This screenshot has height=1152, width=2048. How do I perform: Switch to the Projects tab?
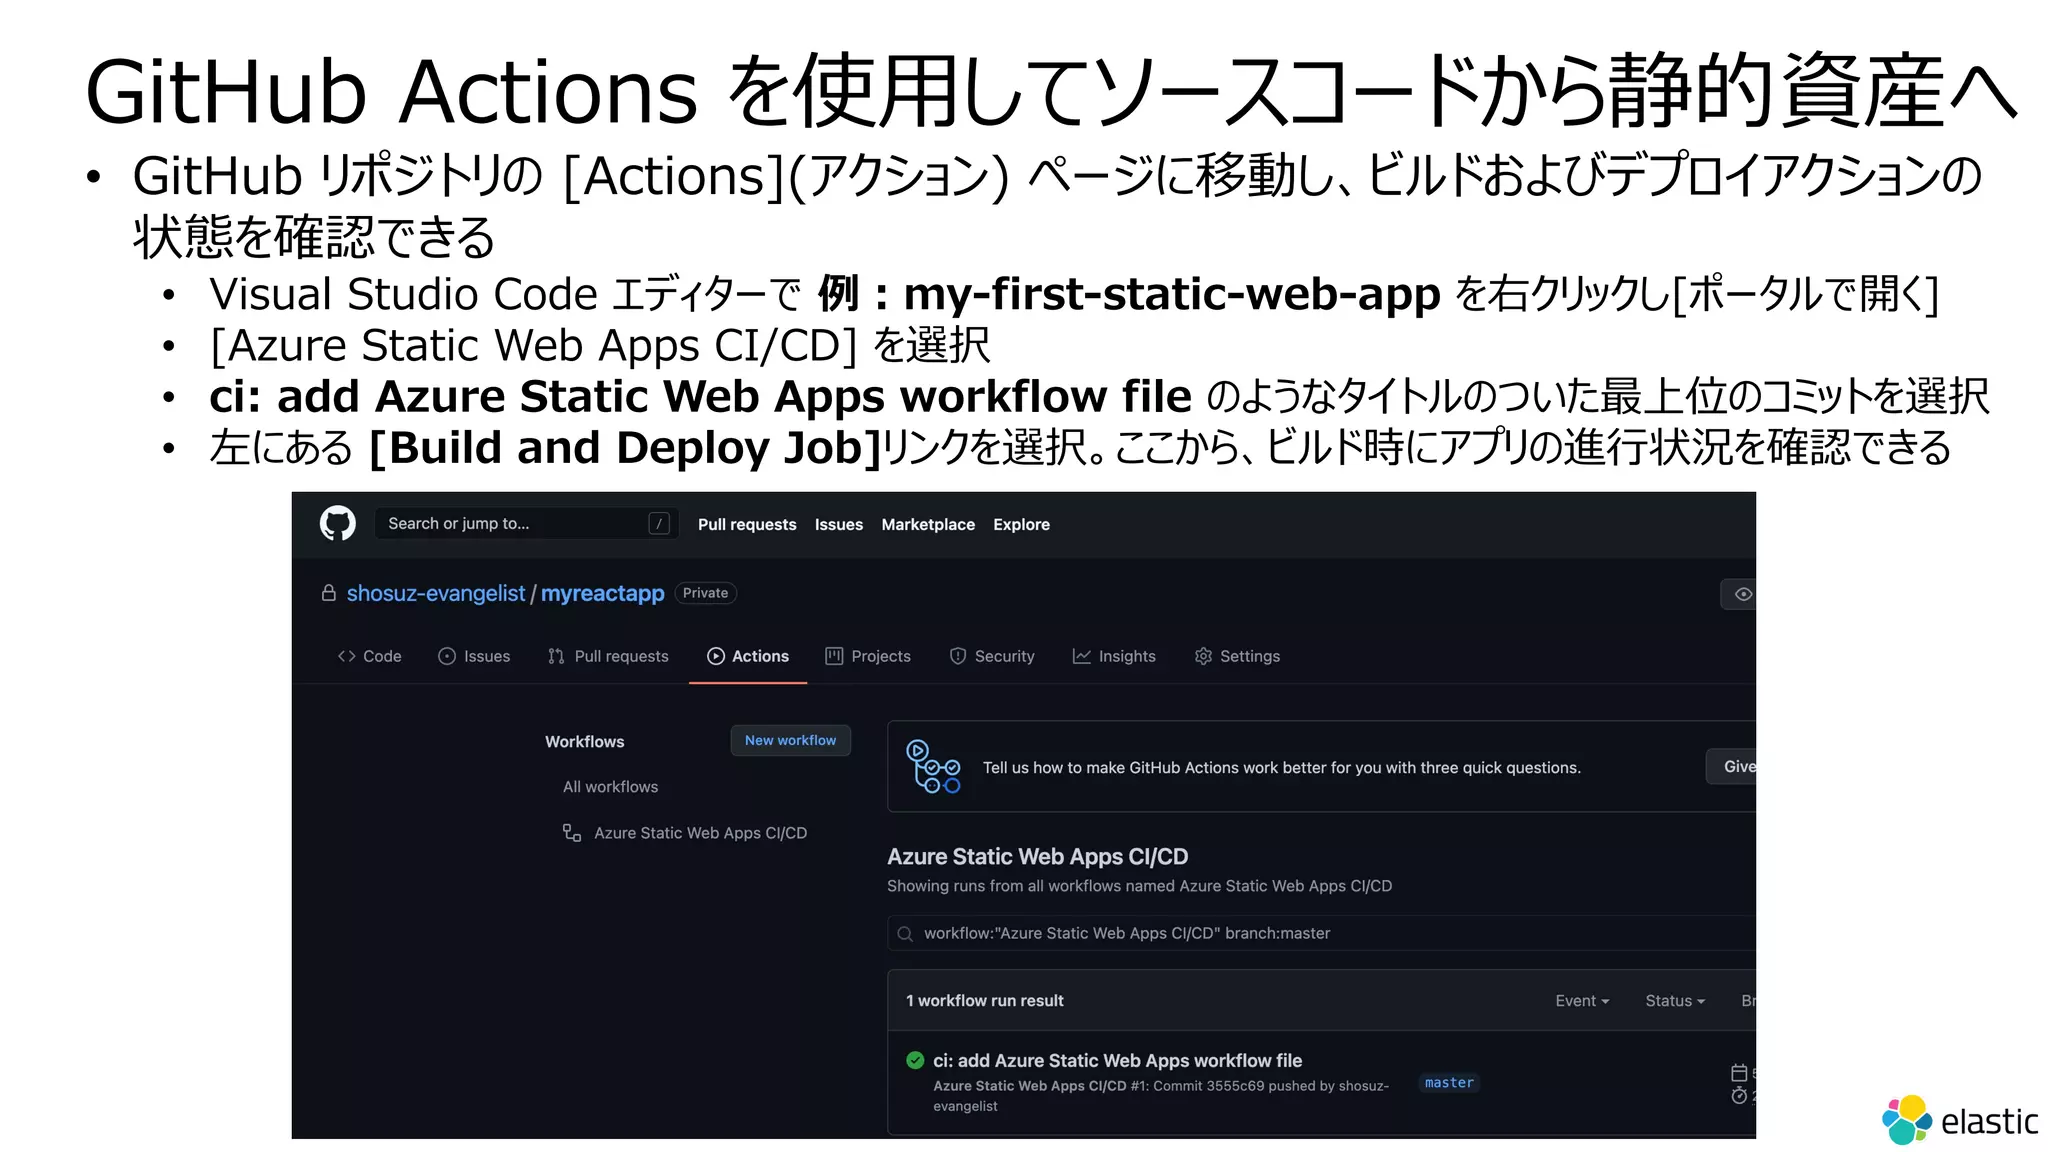pyautogui.click(x=868, y=656)
